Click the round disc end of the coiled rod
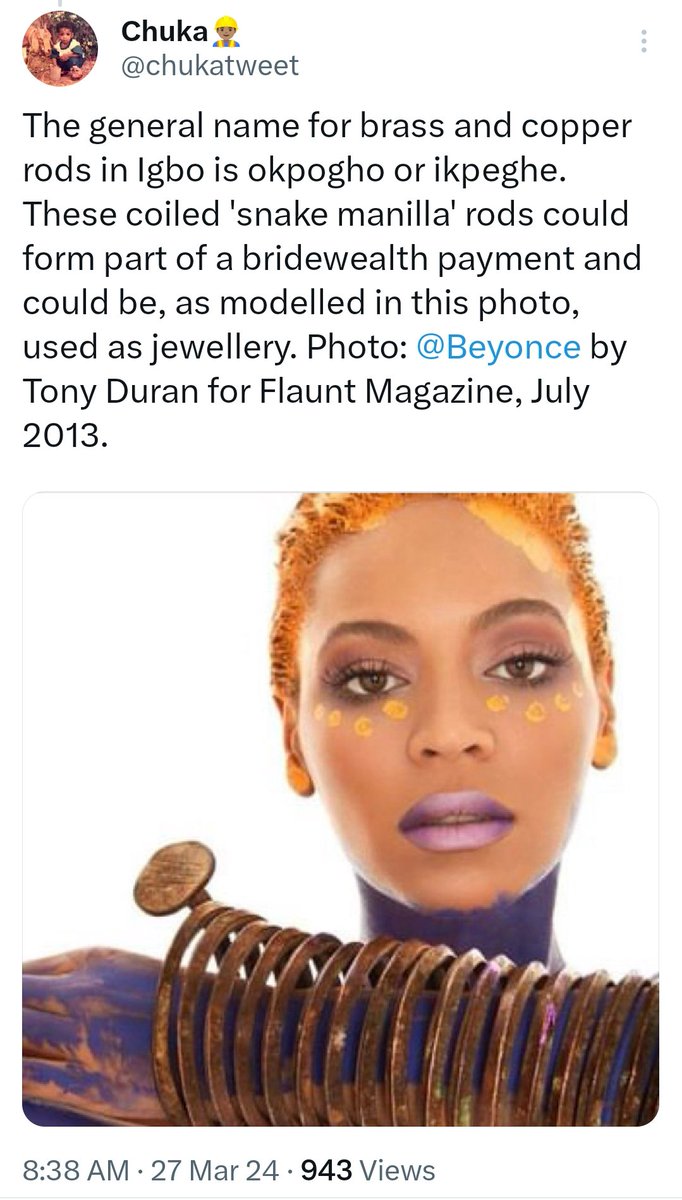Viewport: 682px width, 1200px height. pos(173,878)
